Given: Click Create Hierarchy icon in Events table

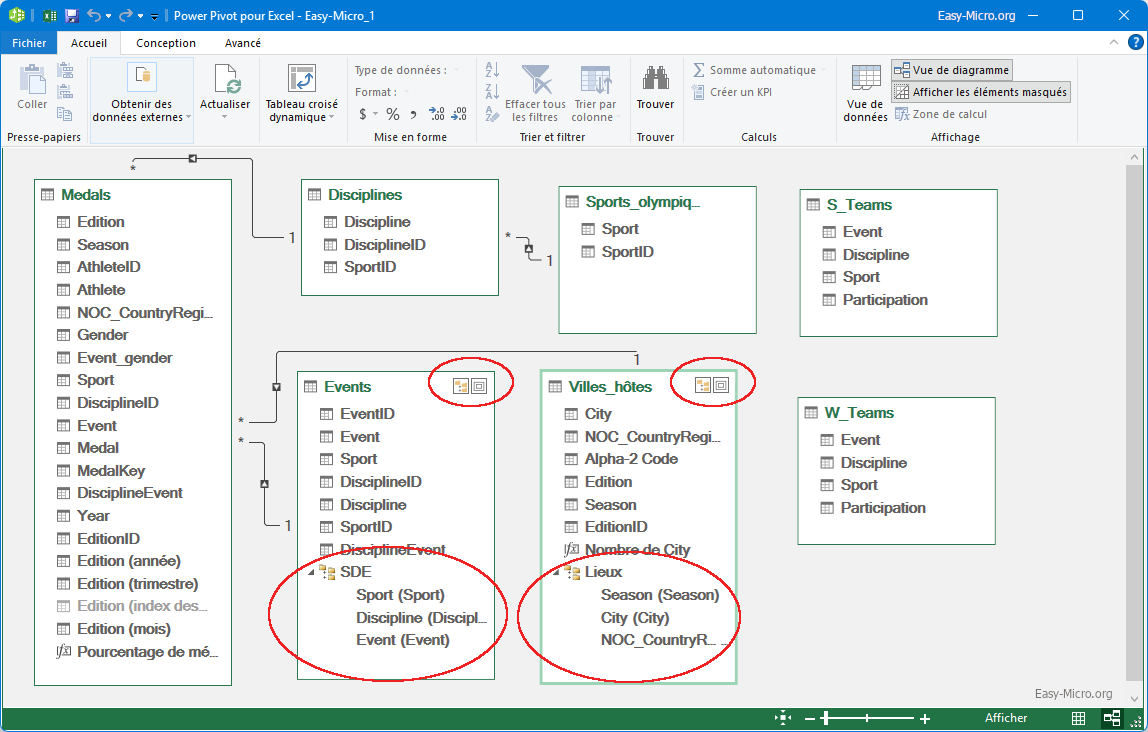Looking at the screenshot, I should click(x=461, y=386).
